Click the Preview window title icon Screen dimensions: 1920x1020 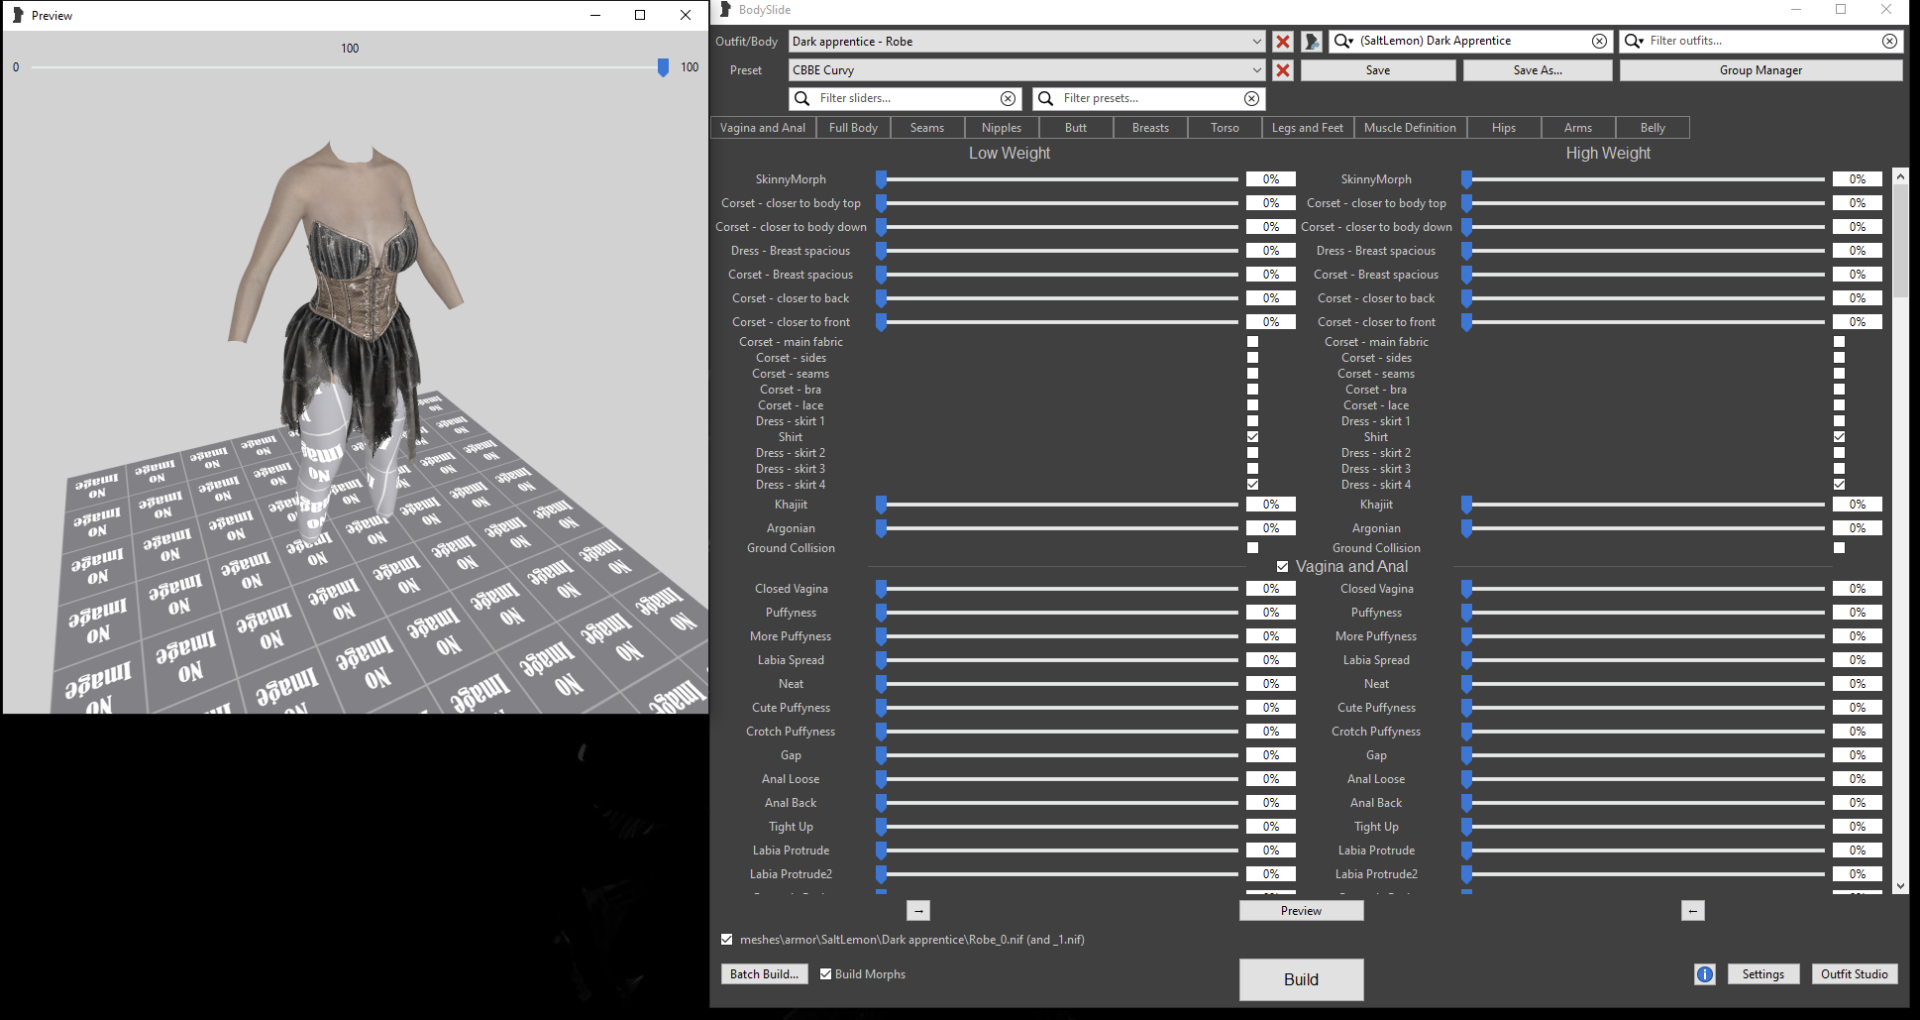[x=17, y=15]
